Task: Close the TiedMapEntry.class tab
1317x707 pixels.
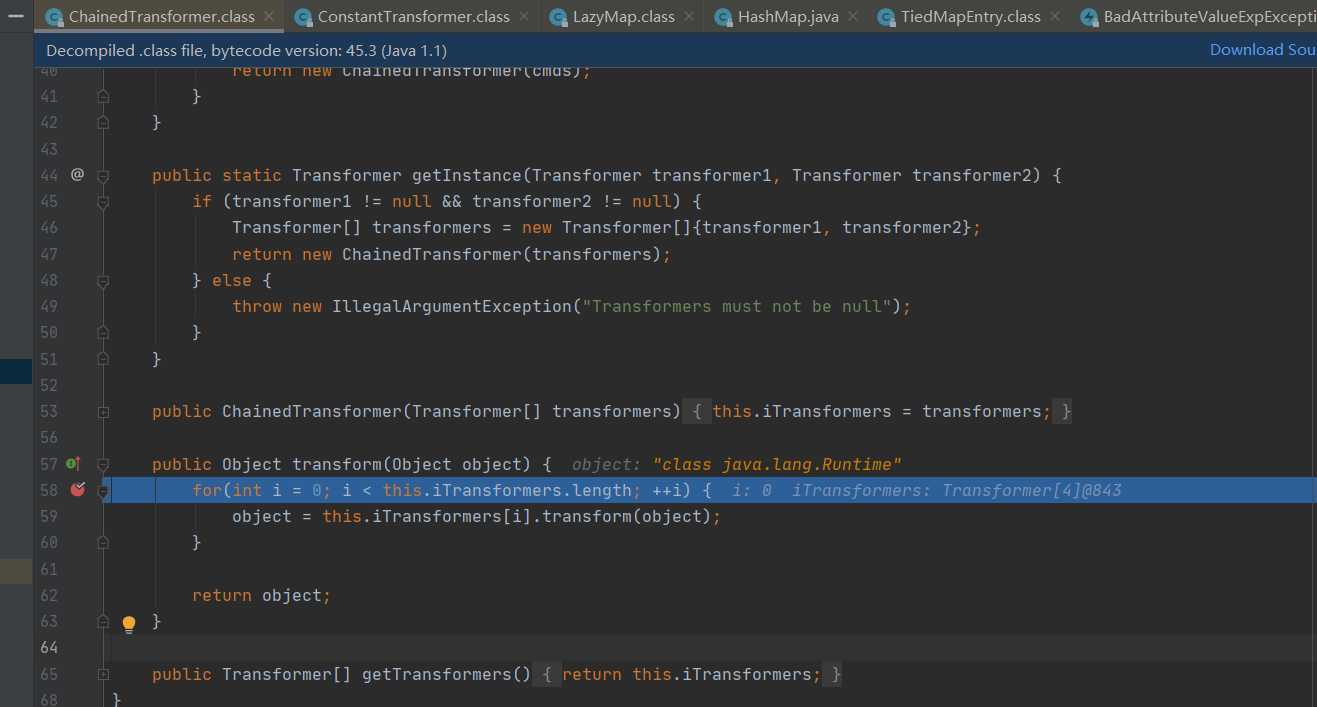Action: point(1055,17)
